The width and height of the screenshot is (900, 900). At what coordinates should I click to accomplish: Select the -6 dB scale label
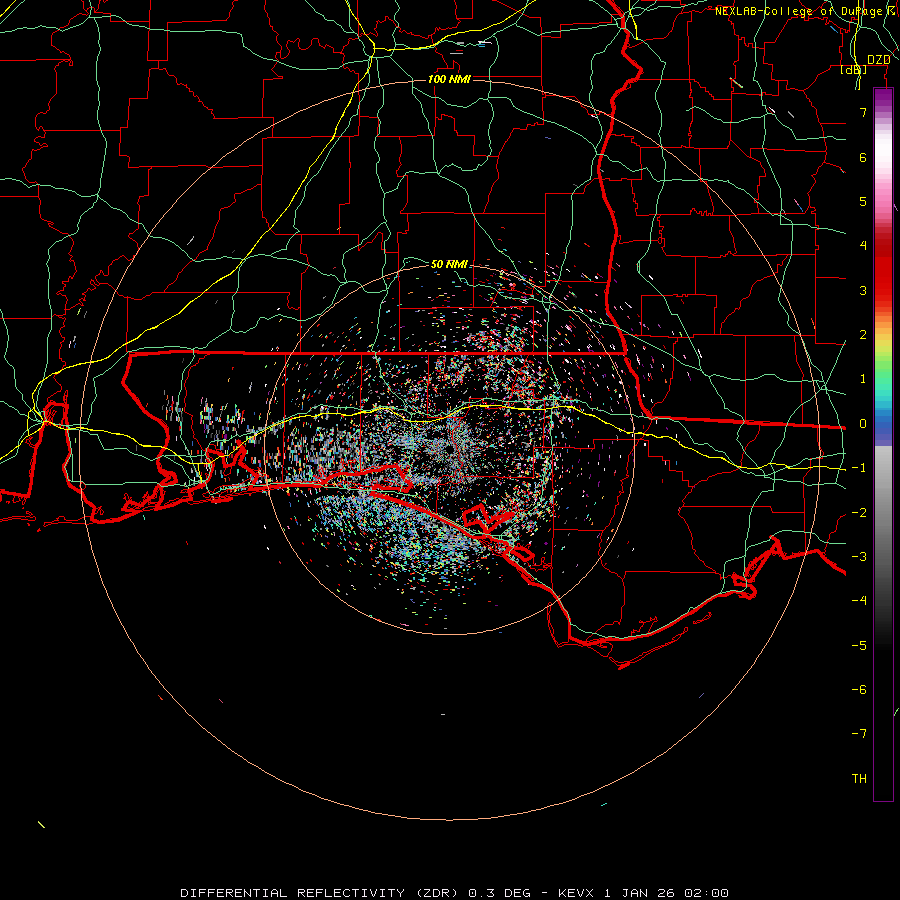[859, 690]
